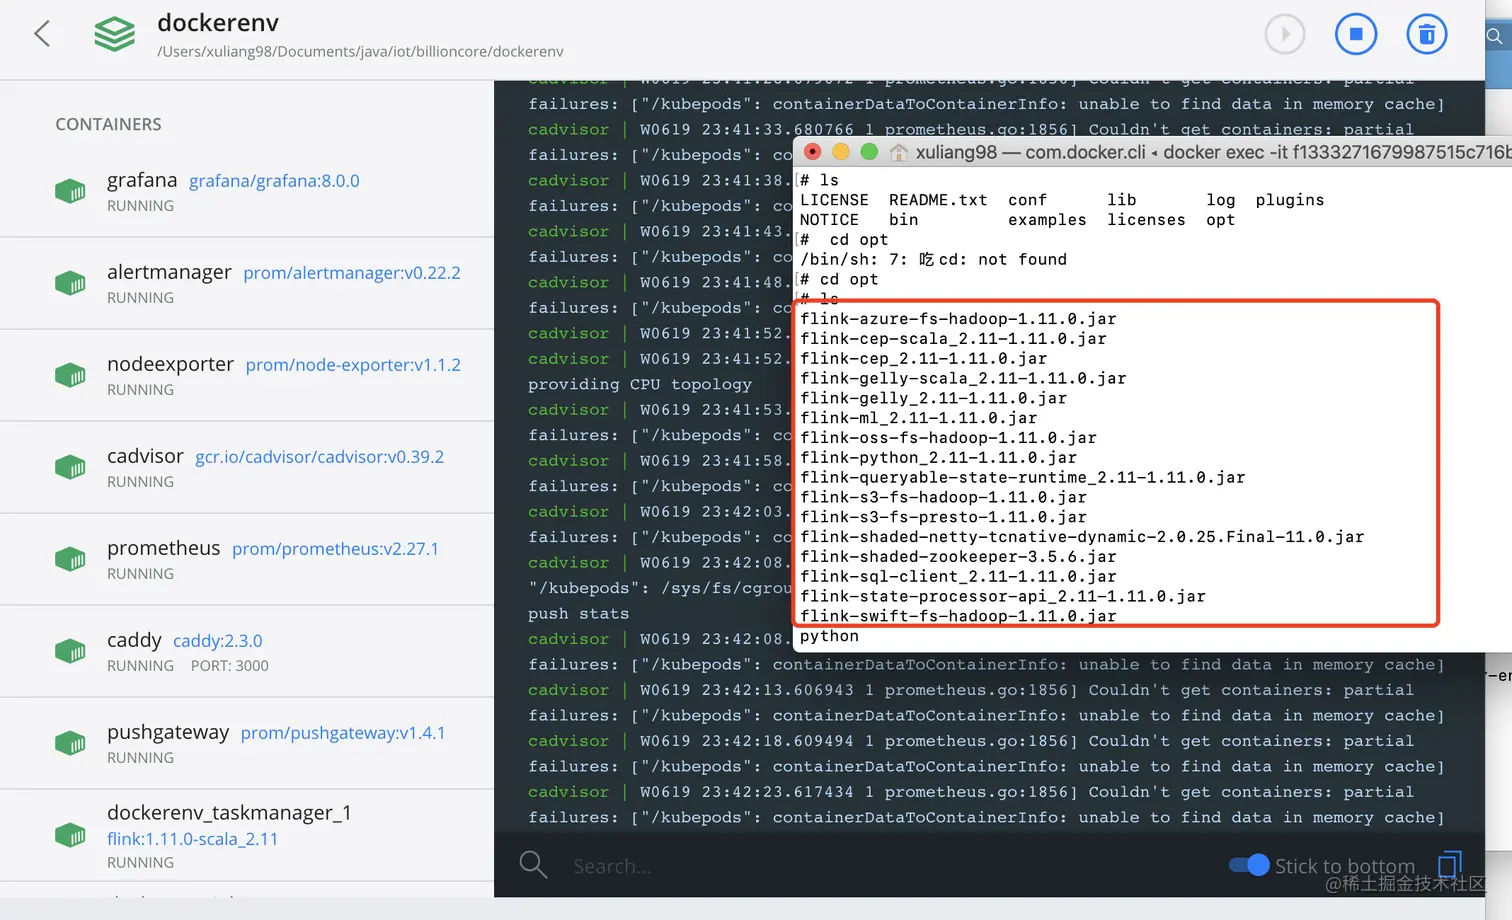Select the pushgateway container

[x=247, y=743]
